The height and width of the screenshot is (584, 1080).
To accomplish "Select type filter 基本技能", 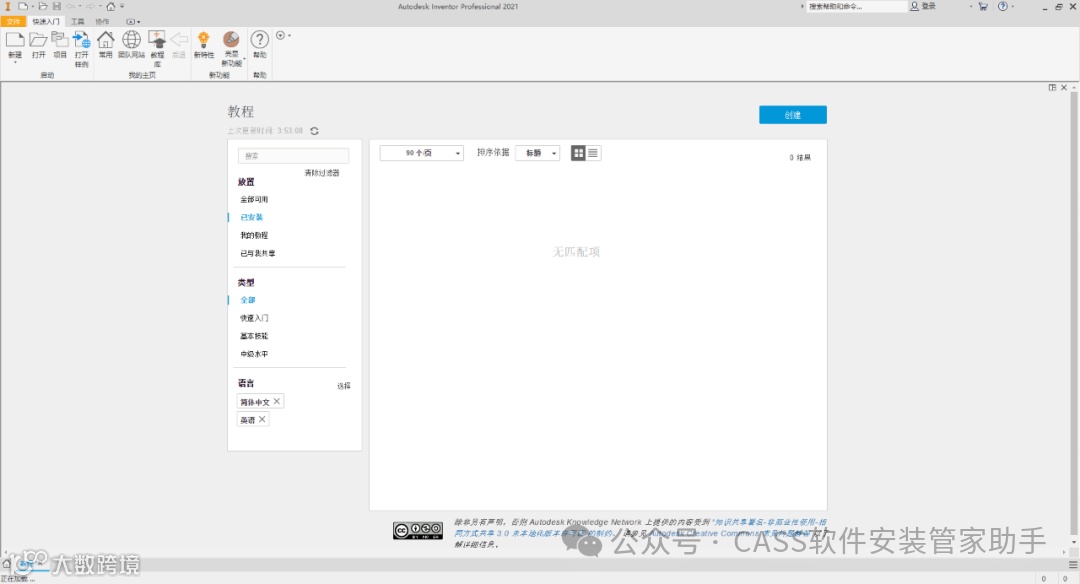I will point(254,335).
